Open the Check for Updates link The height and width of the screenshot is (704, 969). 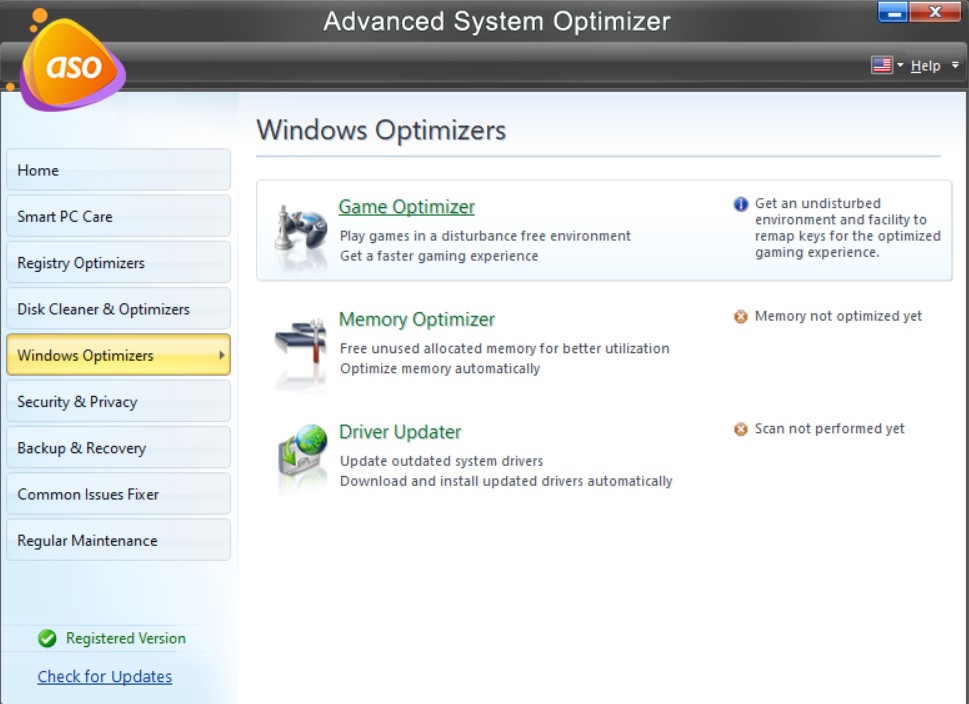(104, 676)
